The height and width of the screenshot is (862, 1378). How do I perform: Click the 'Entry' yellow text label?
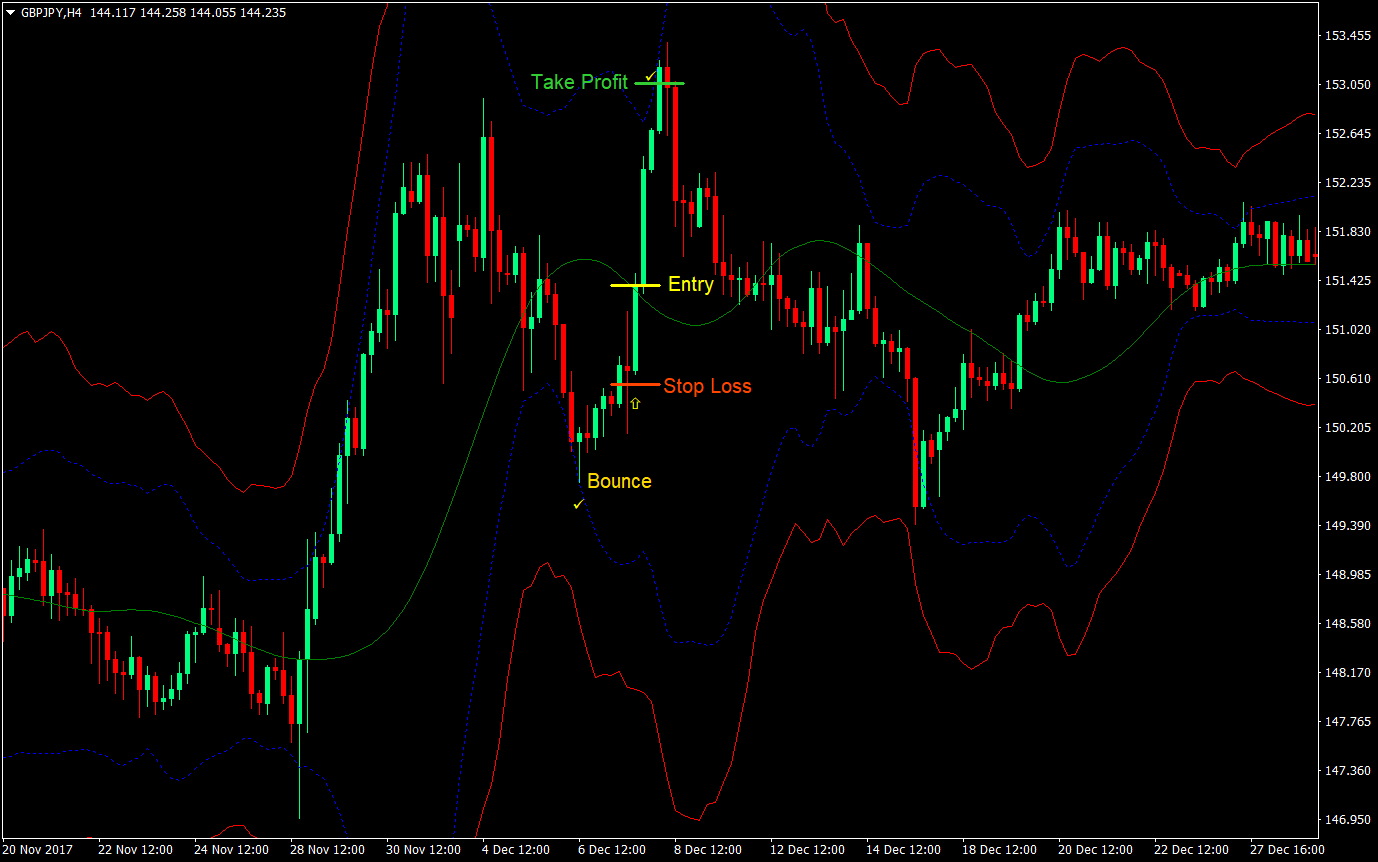pyautogui.click(x=690, y=284)
